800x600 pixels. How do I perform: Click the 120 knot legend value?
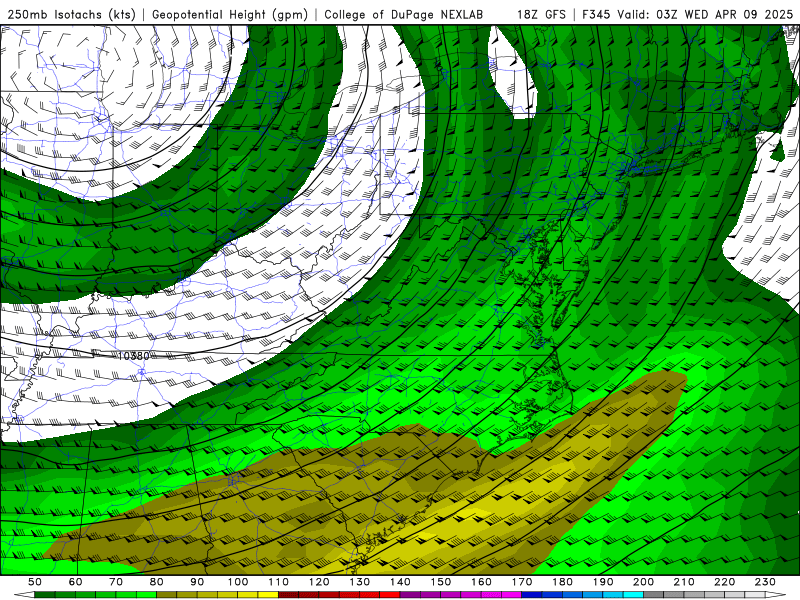pyautogui.click(x=319, y=582)
